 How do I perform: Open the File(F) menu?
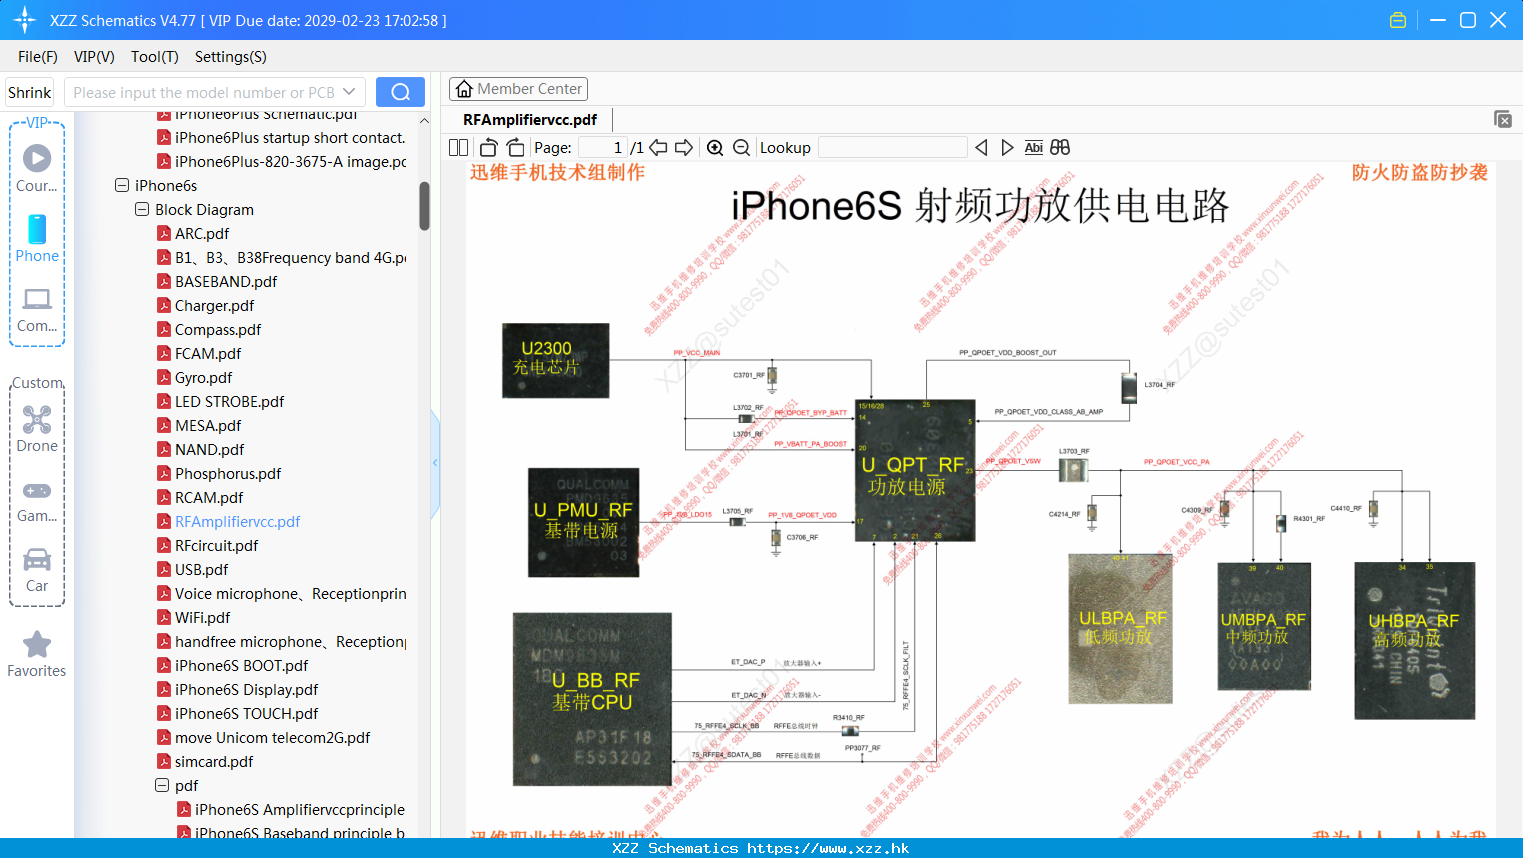pyautogui.click(x=38, y=57)
